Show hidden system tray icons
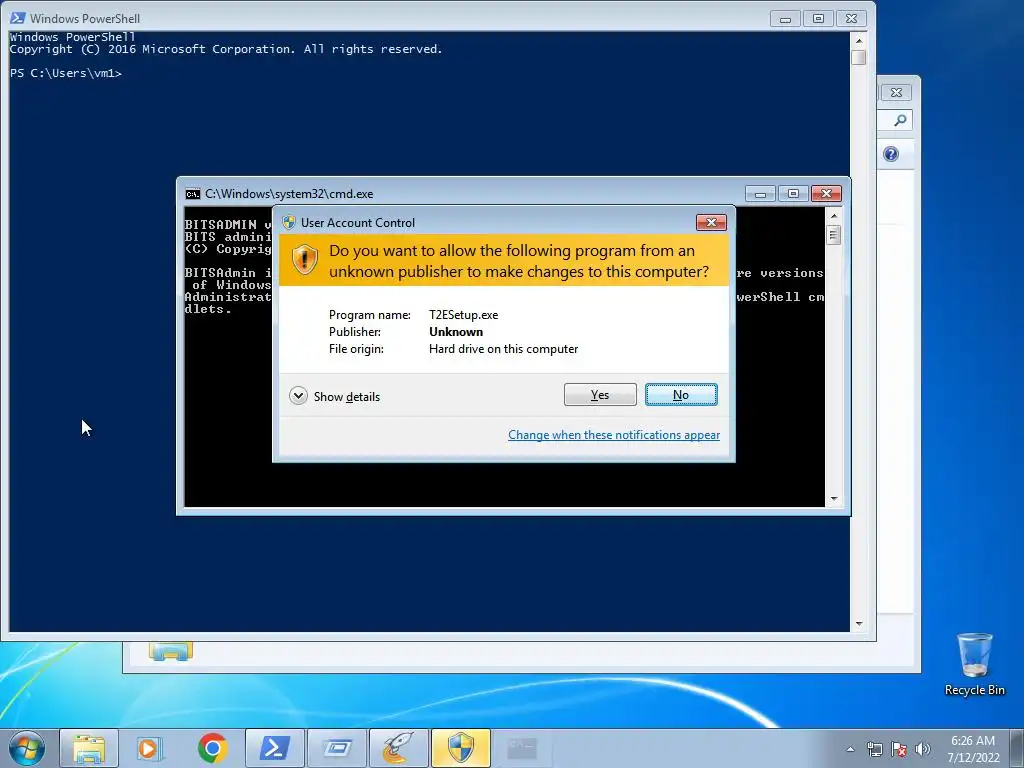Screen dimensions: 1024x768 850,749
